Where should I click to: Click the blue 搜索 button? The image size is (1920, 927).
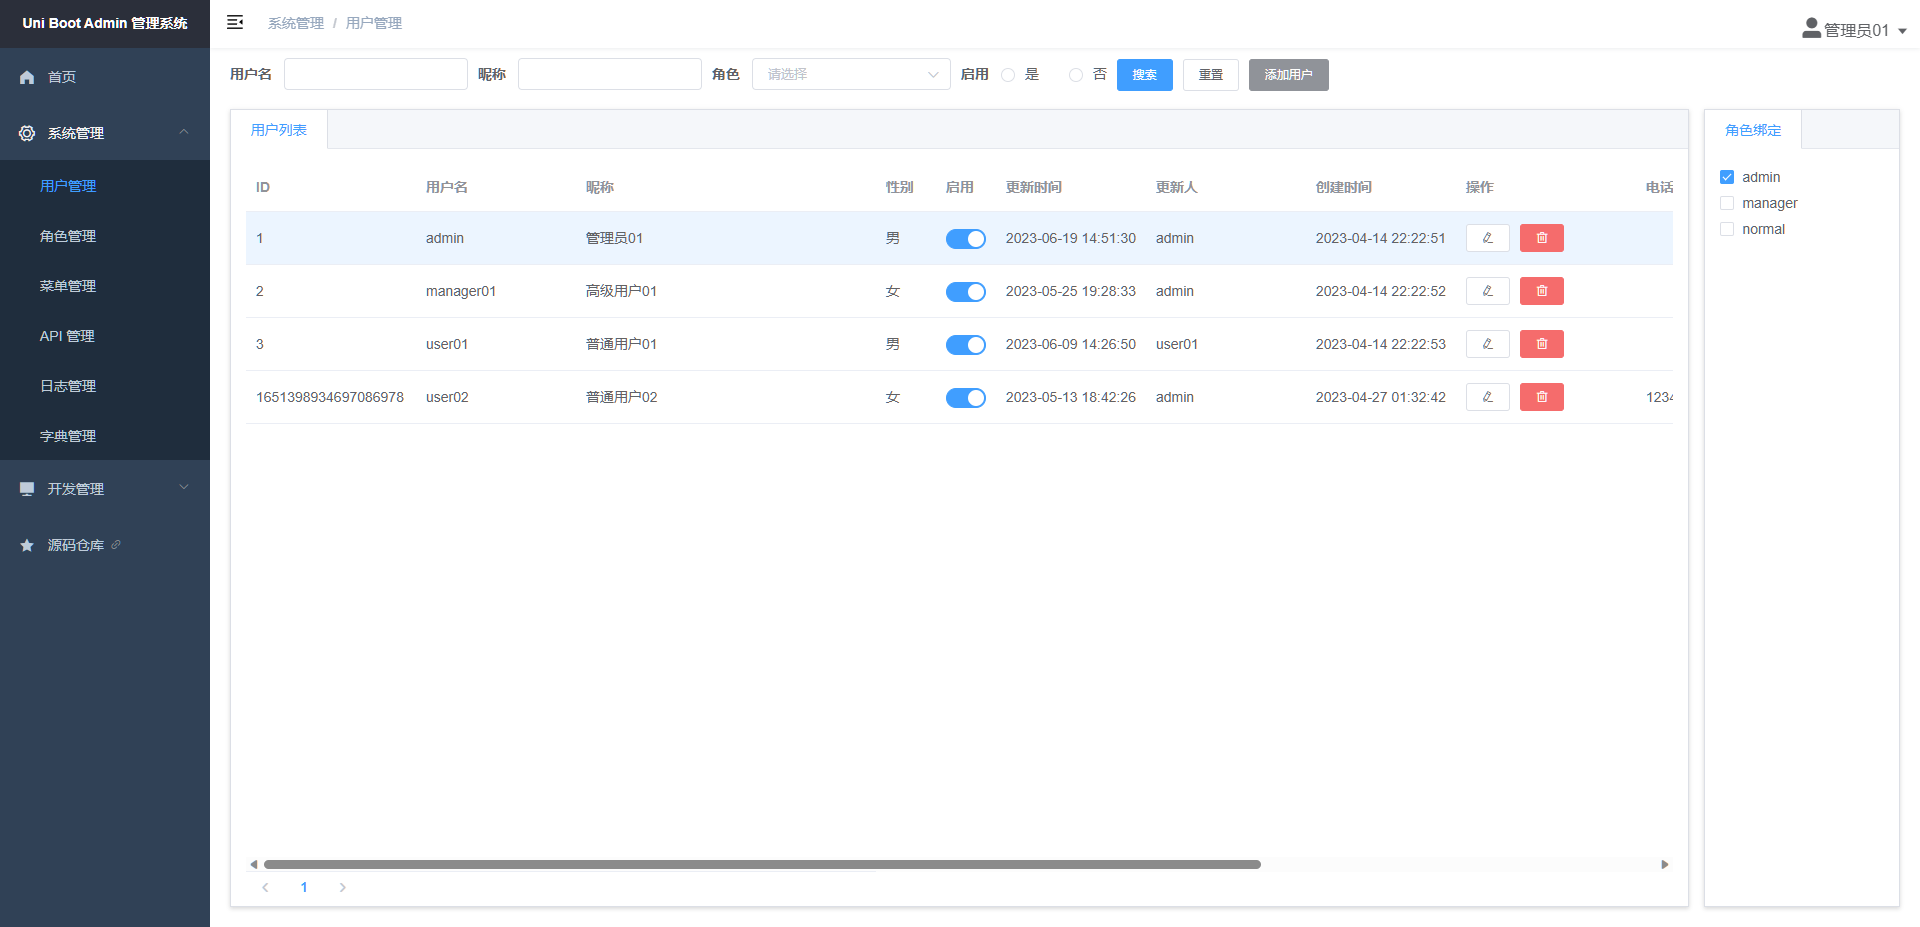click(1144, 75)
